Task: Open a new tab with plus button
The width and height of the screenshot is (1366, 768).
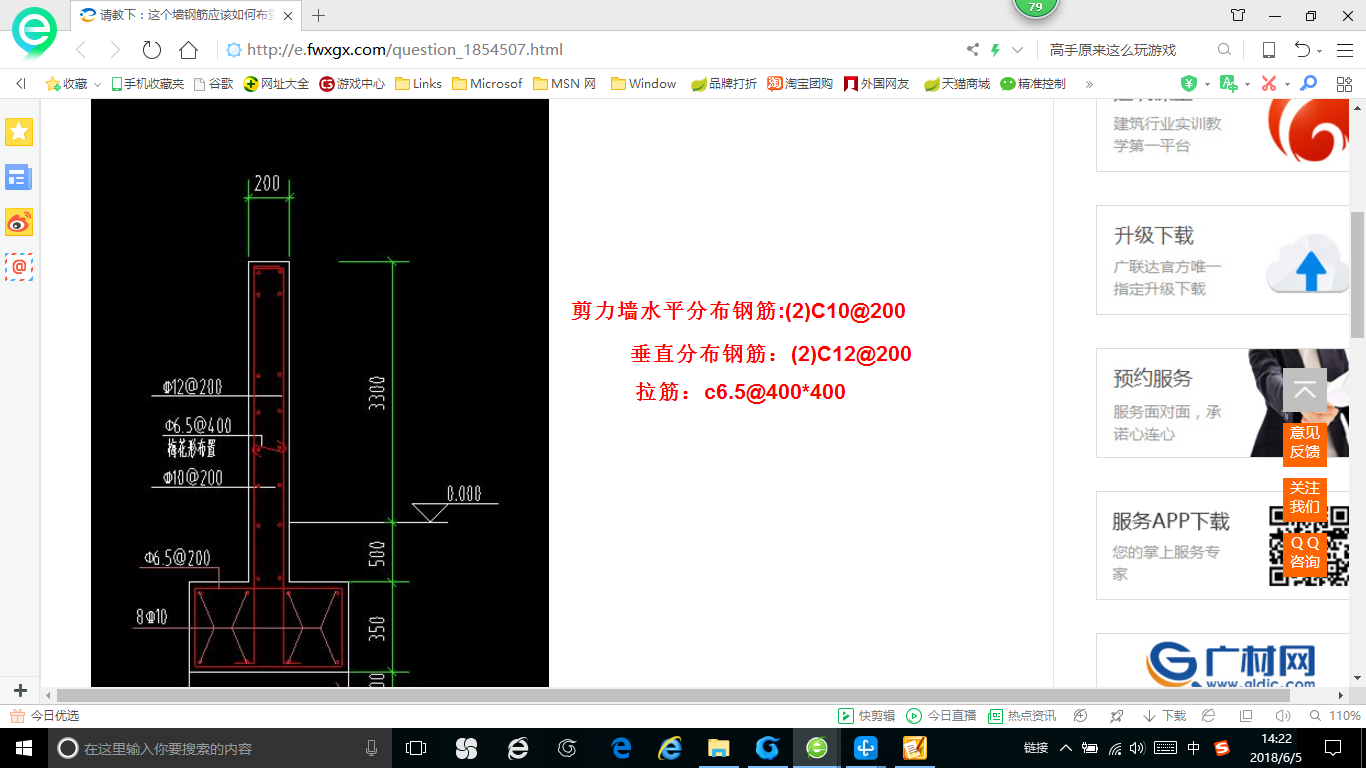Action: [x=319, y=15]
